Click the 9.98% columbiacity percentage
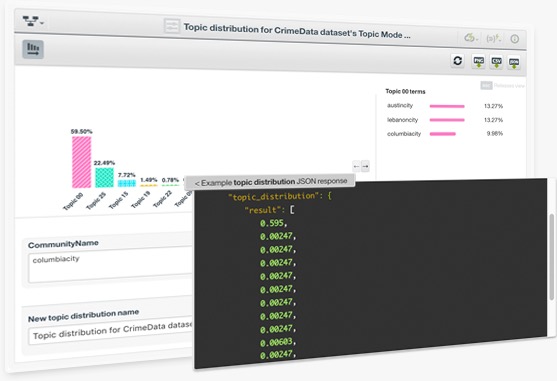The width and height of the screenshot is (557, 381). coord(495,134)
